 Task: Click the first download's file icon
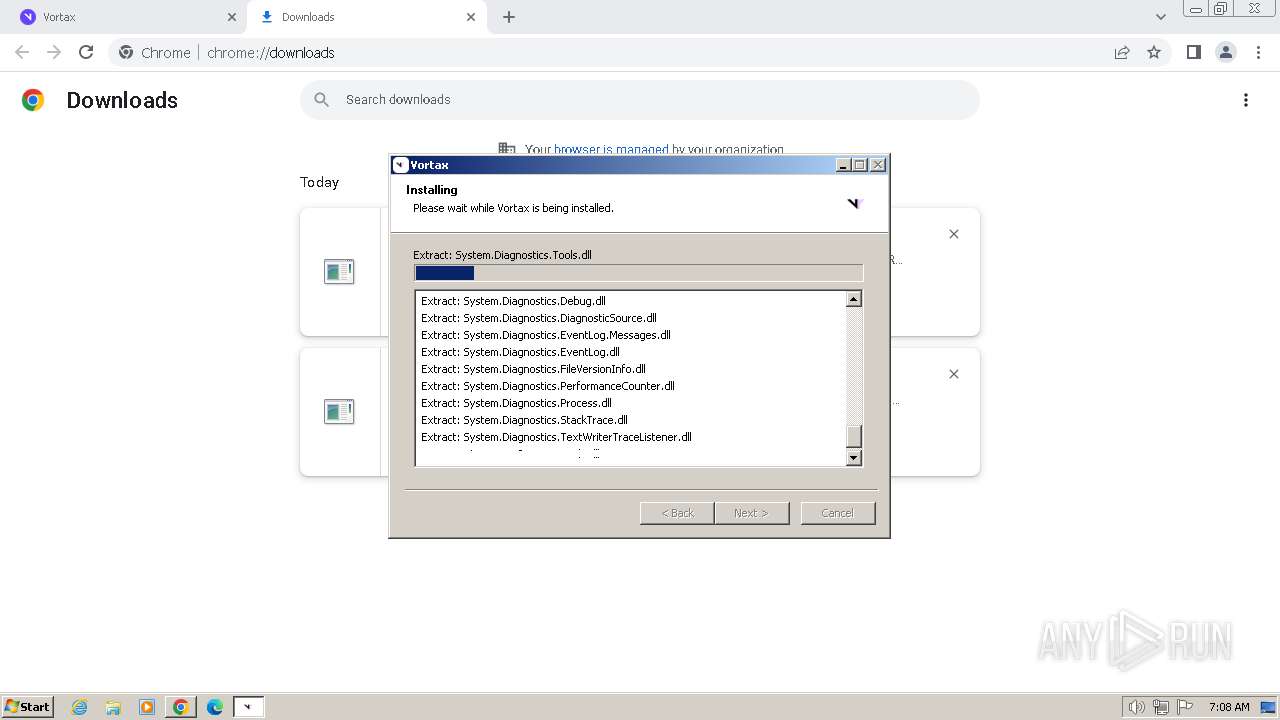tap(339, 271)
